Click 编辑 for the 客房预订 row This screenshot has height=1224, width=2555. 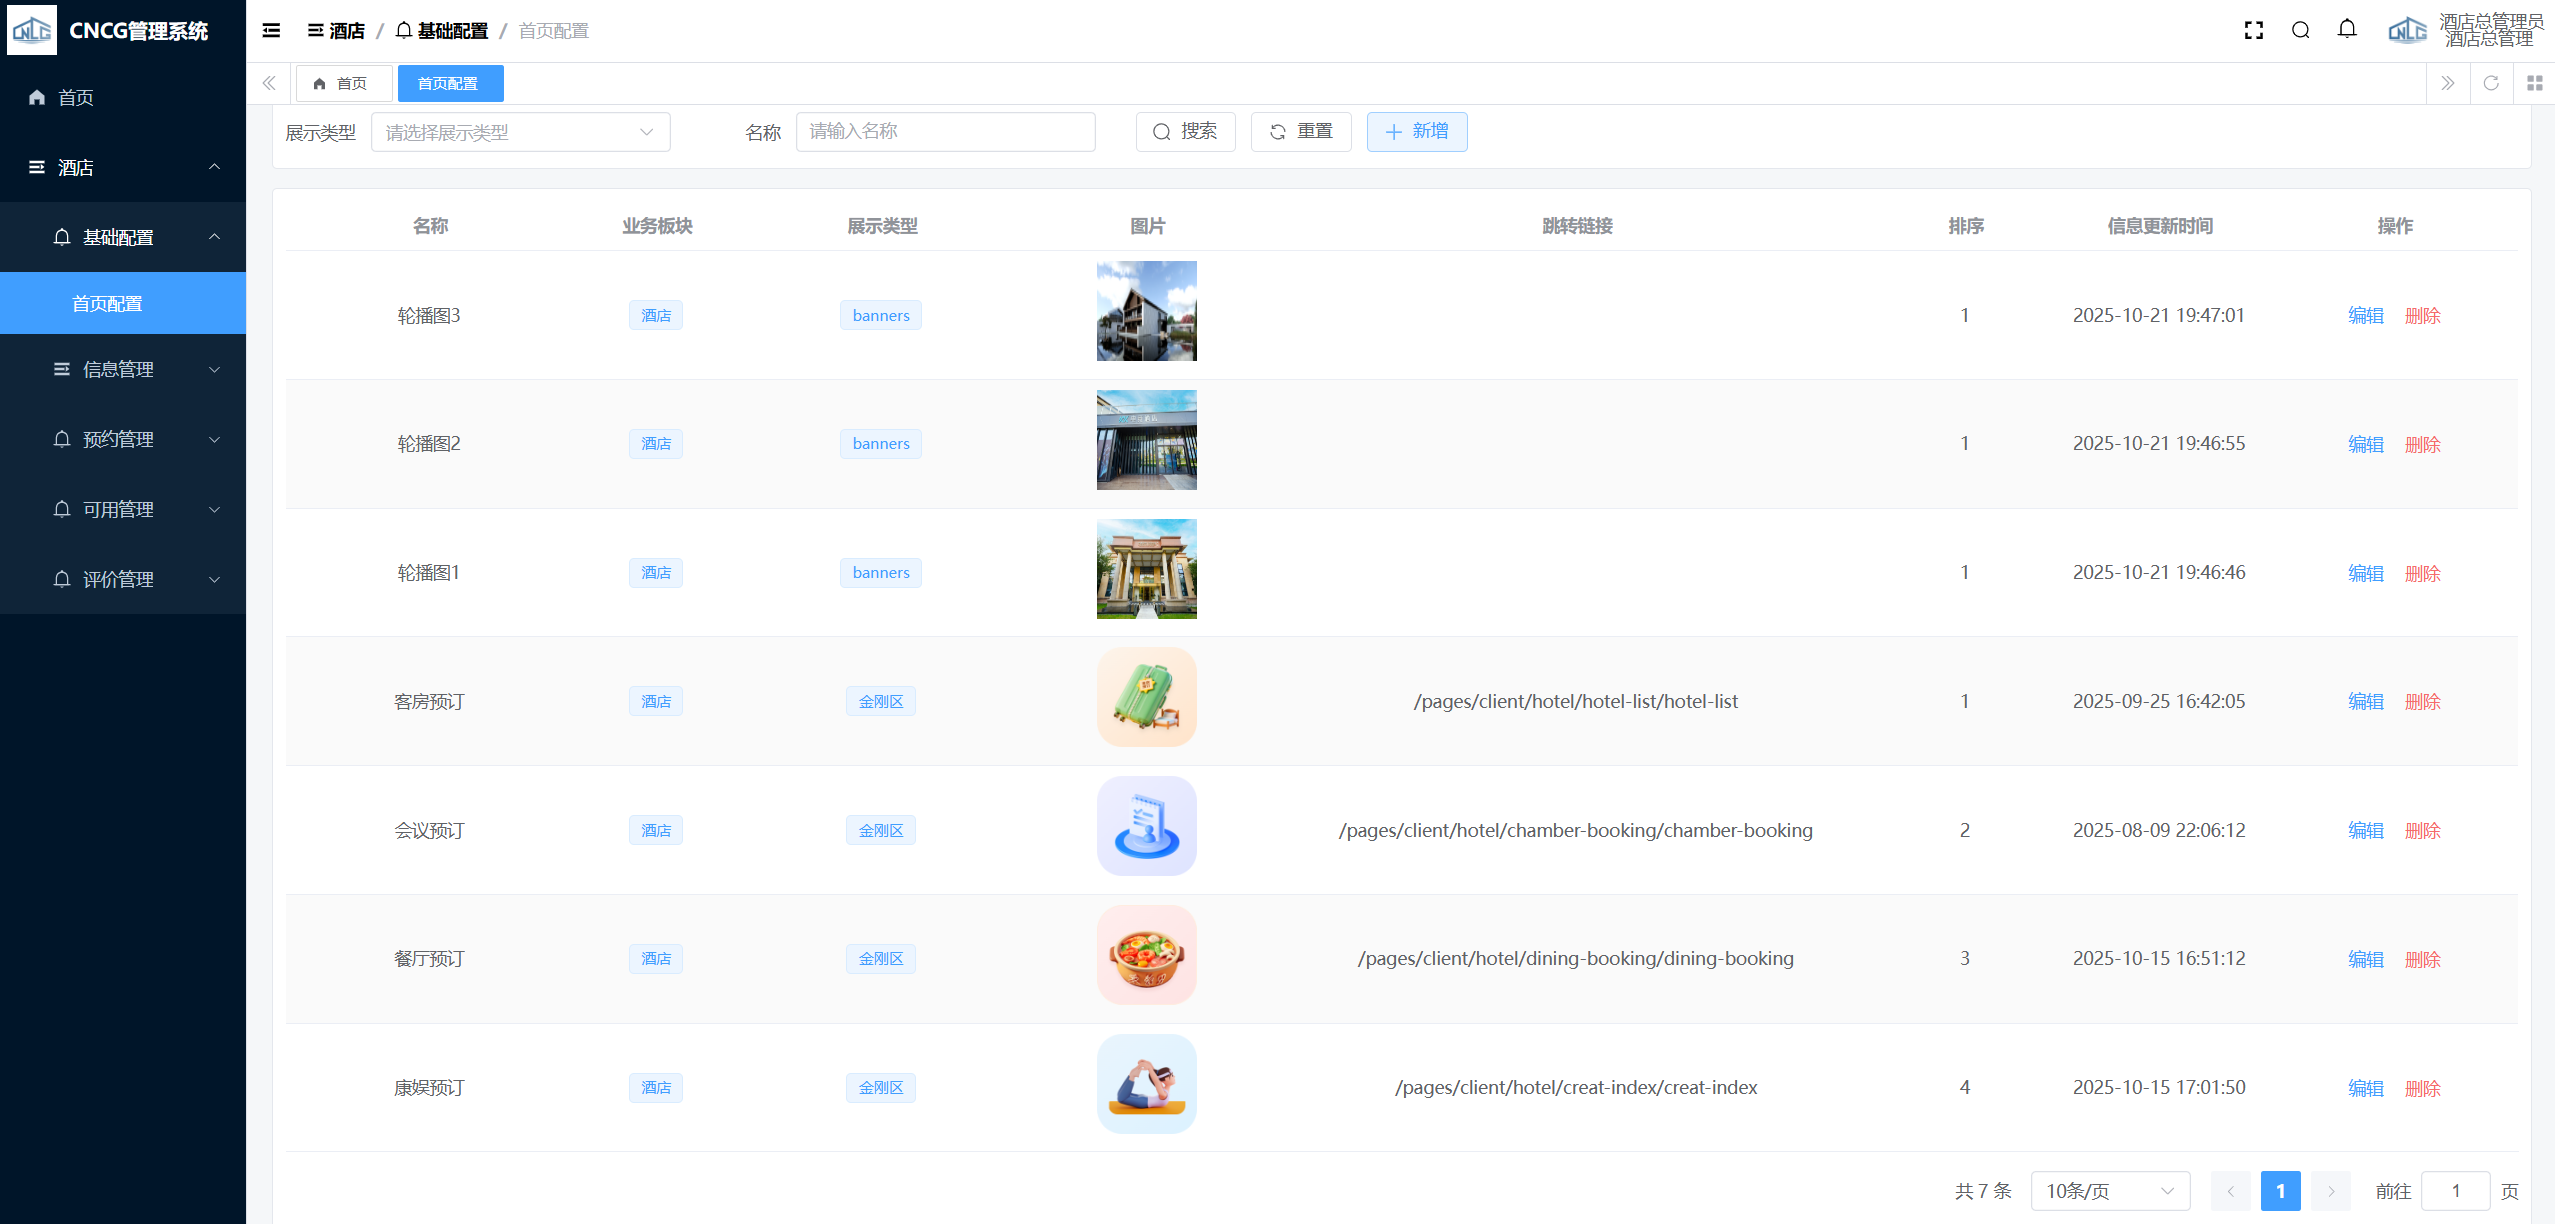pyautogui.click(x=2365, y=702)
